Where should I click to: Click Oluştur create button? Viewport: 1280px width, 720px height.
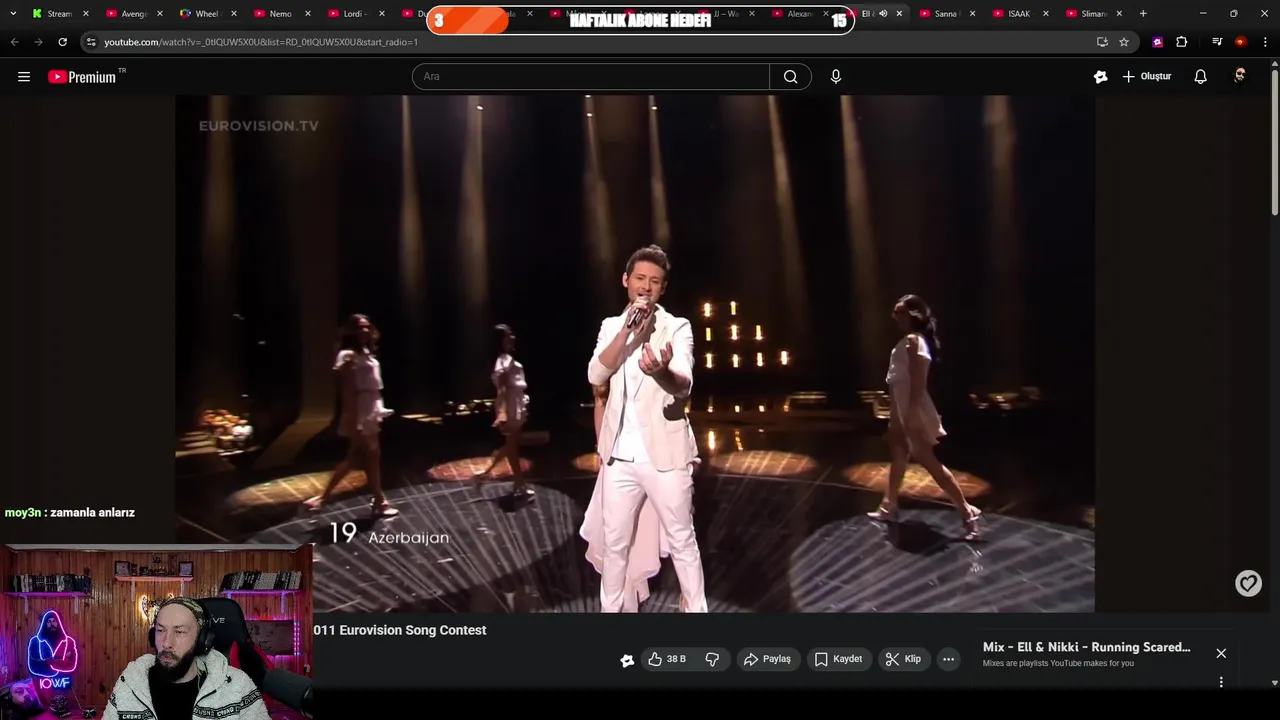(1147, 77)
